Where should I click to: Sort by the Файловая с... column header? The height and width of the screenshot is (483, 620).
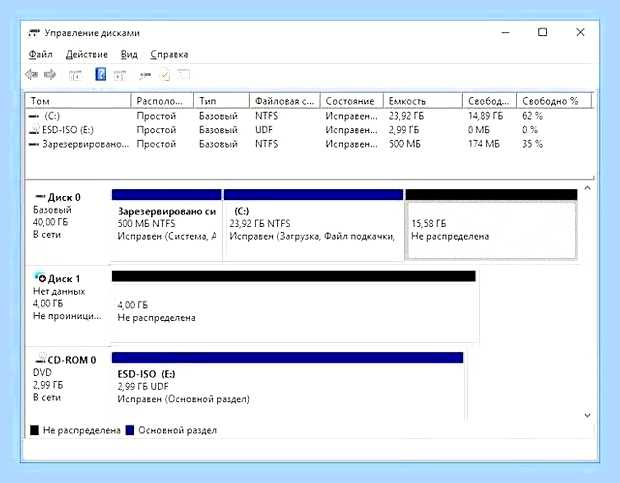[285, 101]
